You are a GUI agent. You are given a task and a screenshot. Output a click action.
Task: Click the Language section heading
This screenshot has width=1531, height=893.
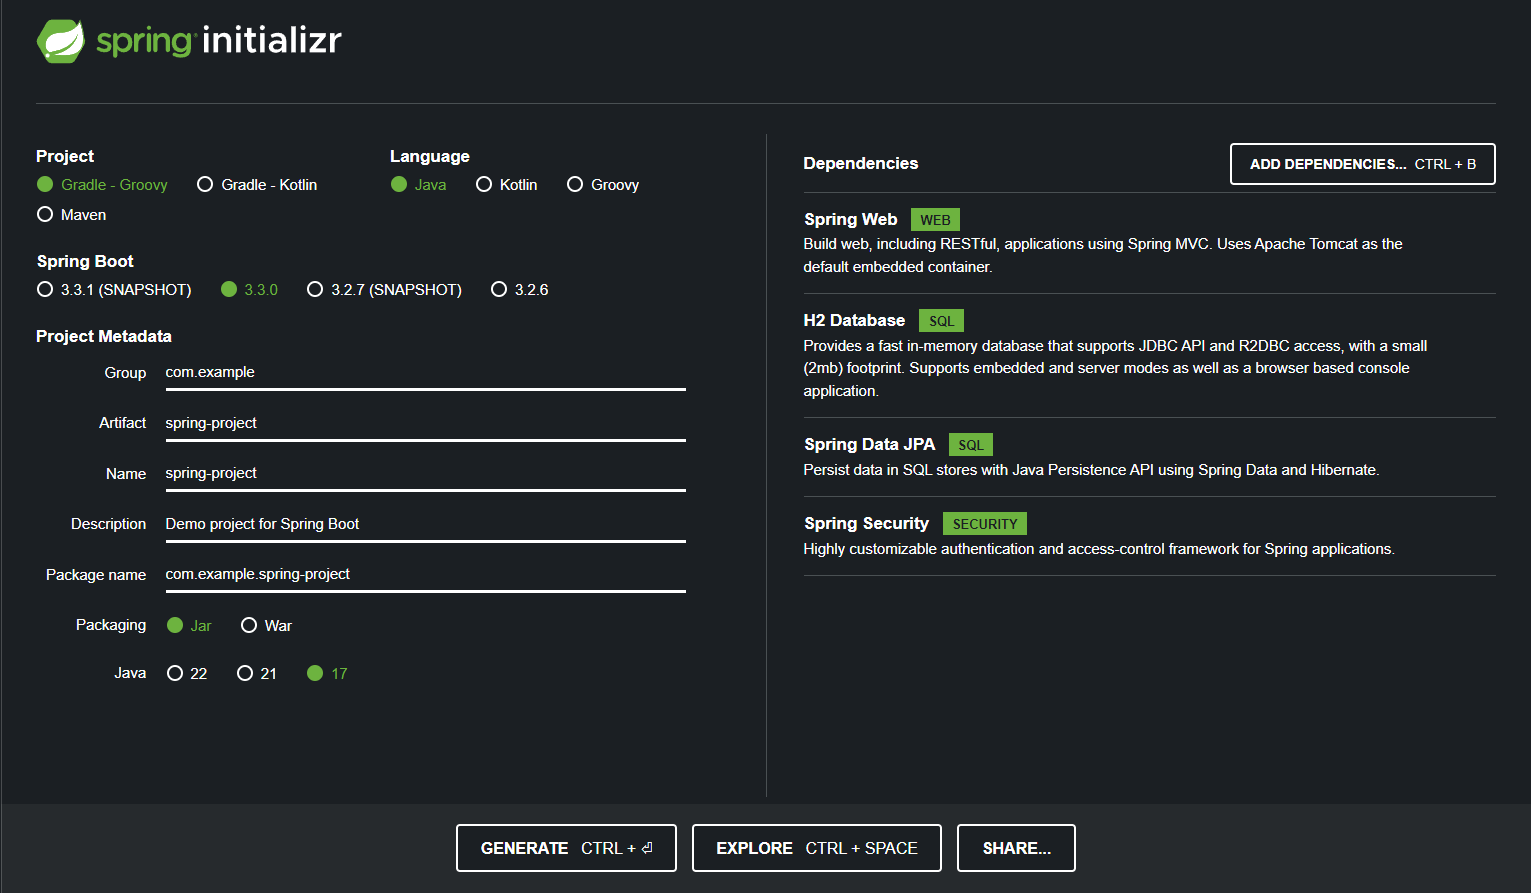[429, 157]
